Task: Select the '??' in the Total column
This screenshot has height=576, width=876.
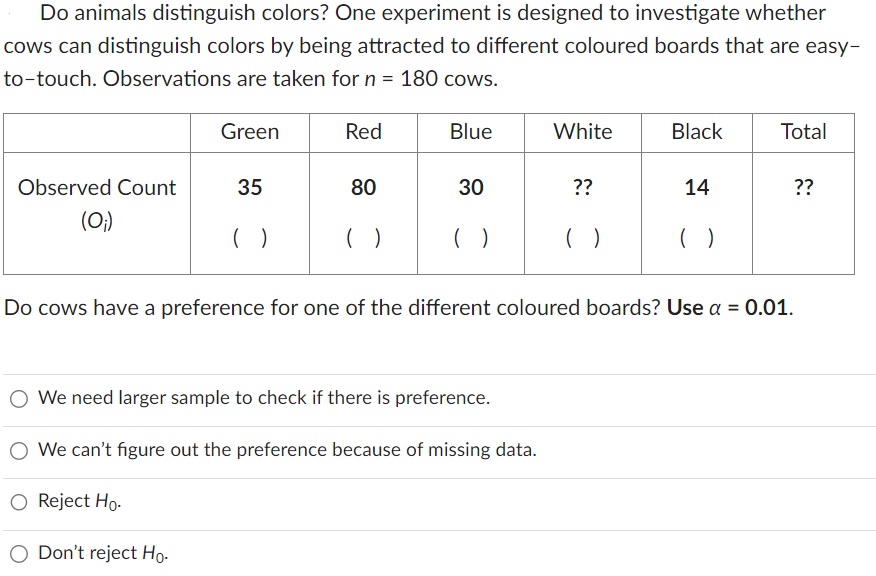Action: click(x=804, y=186)
